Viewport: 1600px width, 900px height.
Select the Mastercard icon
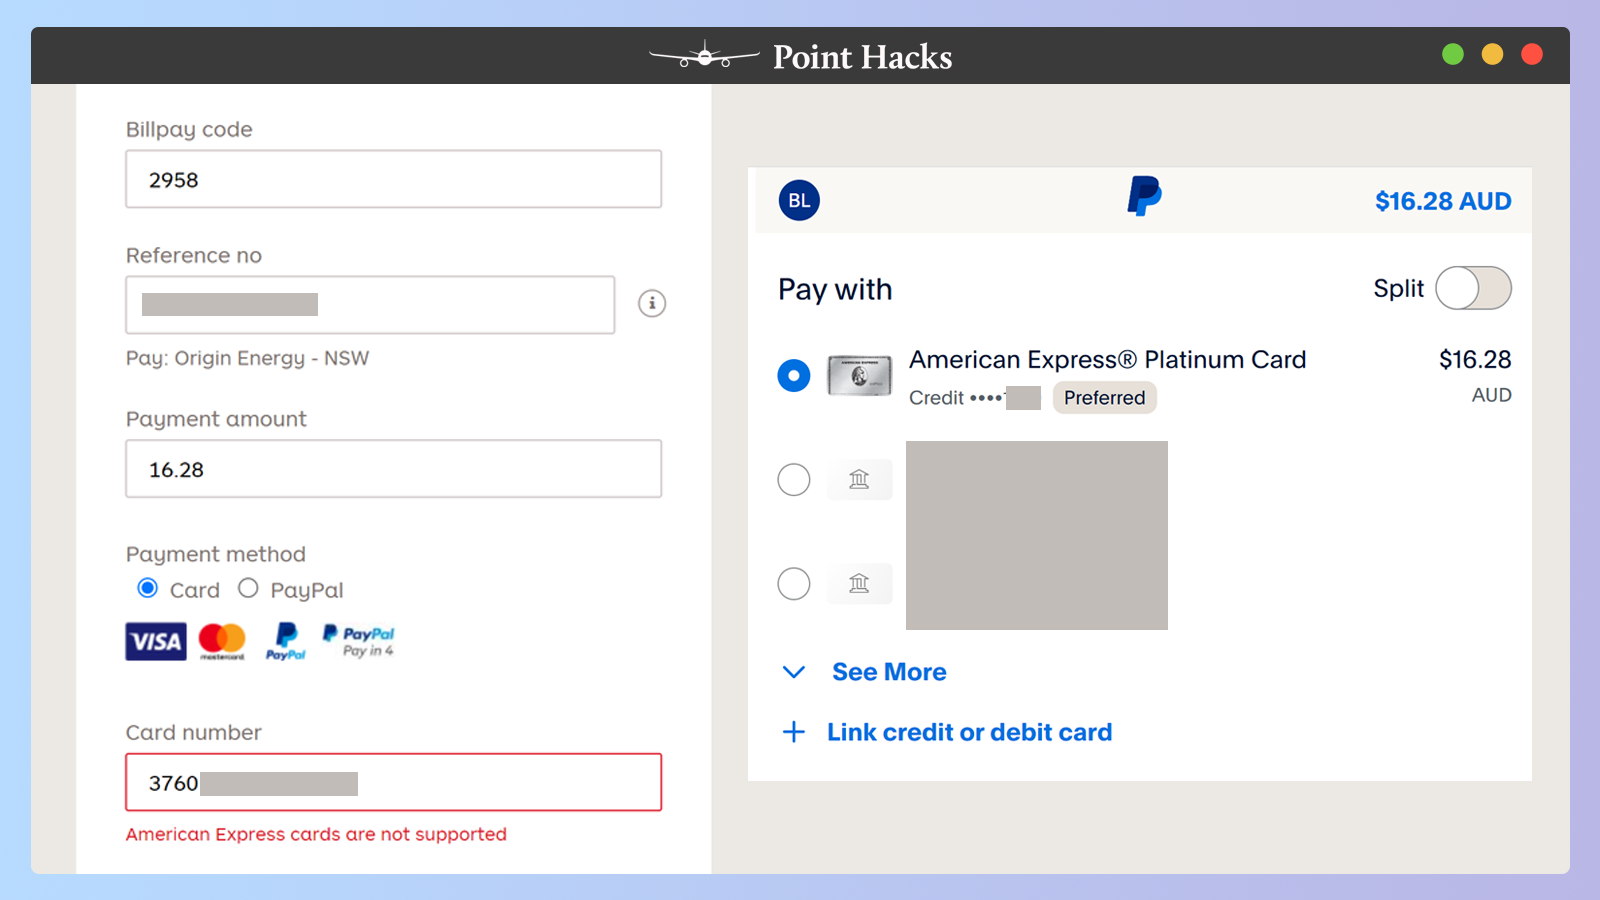point(221,641)
